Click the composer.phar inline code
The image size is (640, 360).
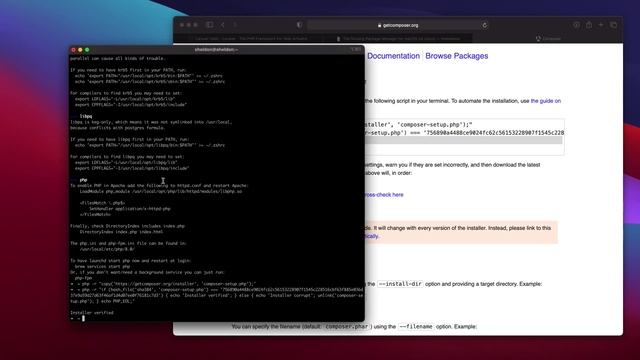point(347,327)
